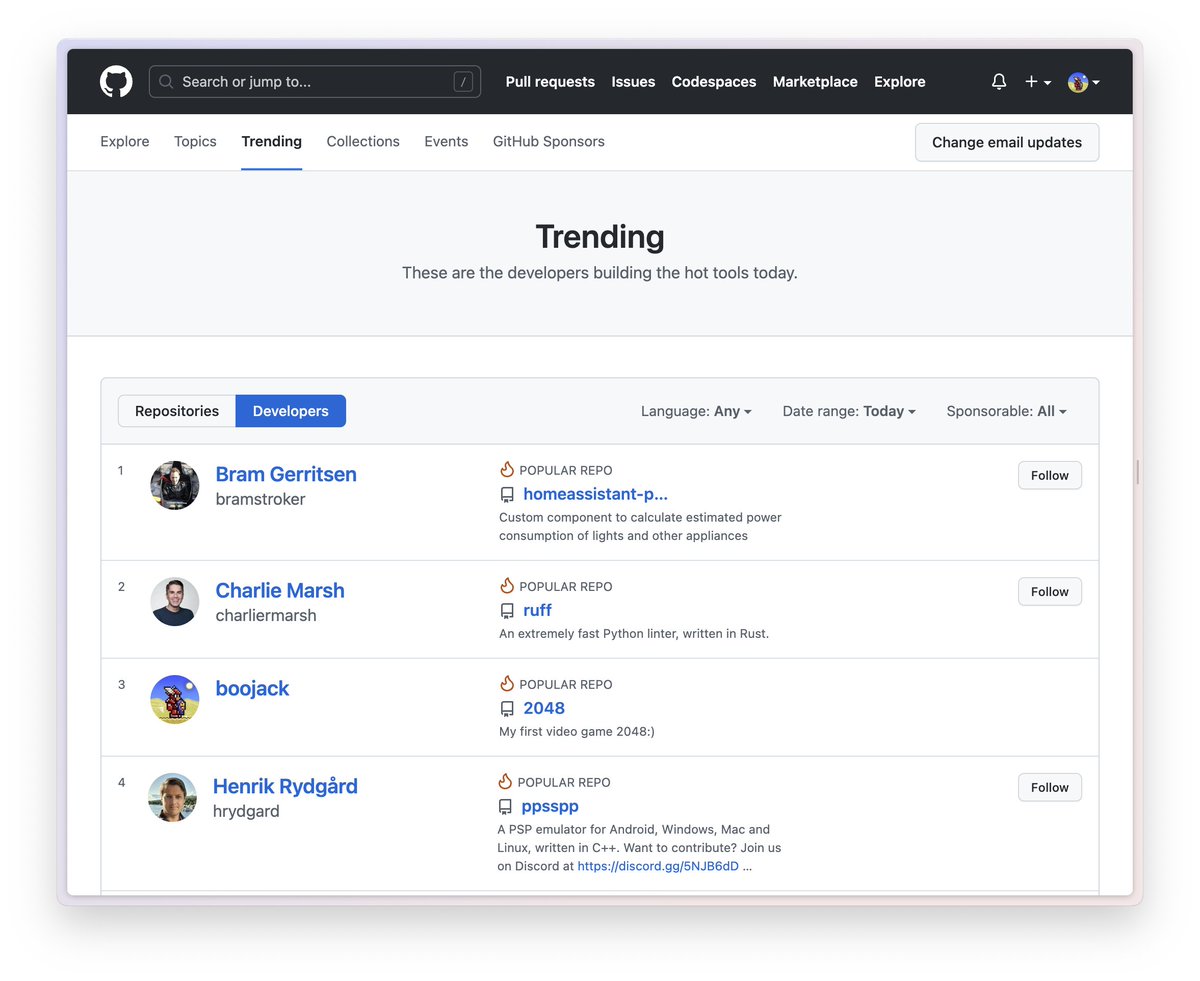Viewport: 1200px width, 981px height.
Task: Open the GitHub octocat logo home
Action: click(116, 82)
